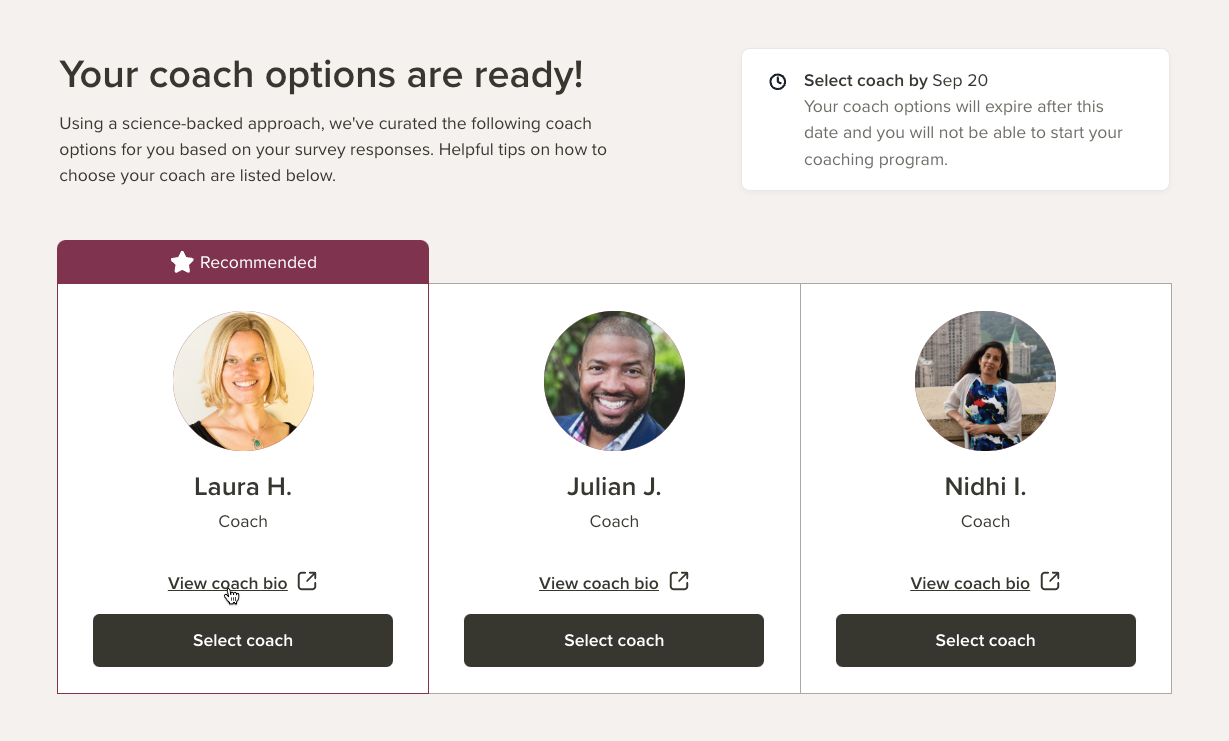Click the Nidhi I. name heading

point(985,487)
